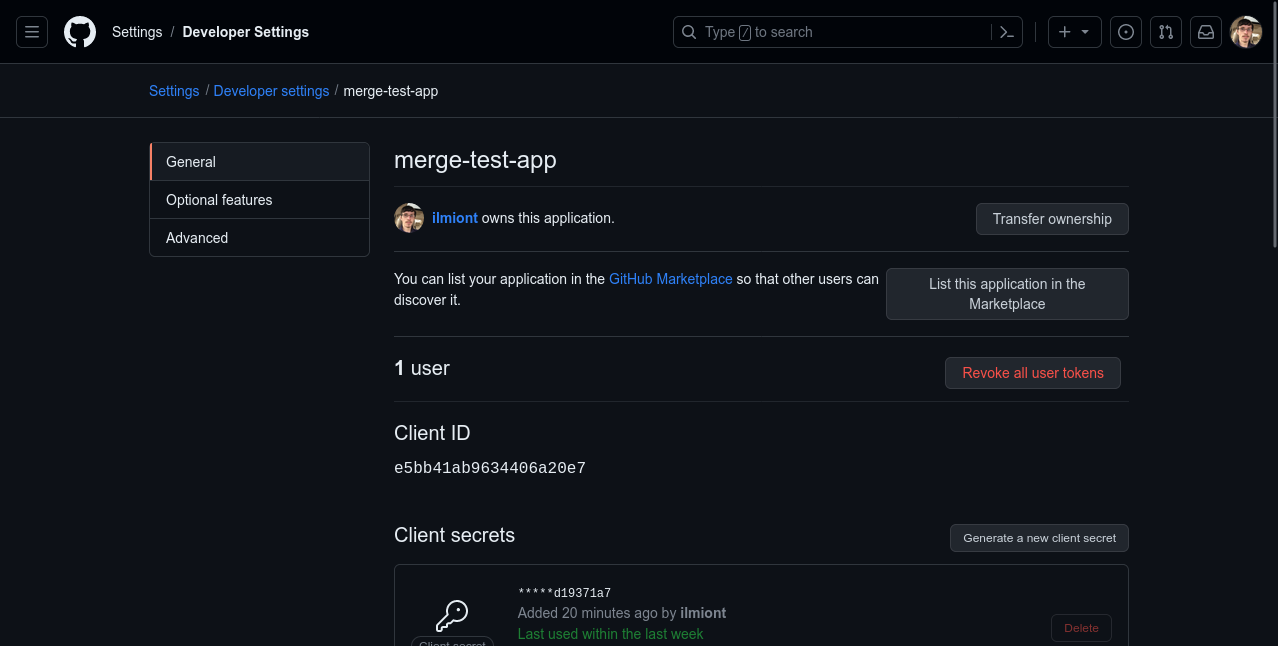Open the Issues icon in the header
The width and height of the screenshot is (1278, 646).
tap(1125, 31)
